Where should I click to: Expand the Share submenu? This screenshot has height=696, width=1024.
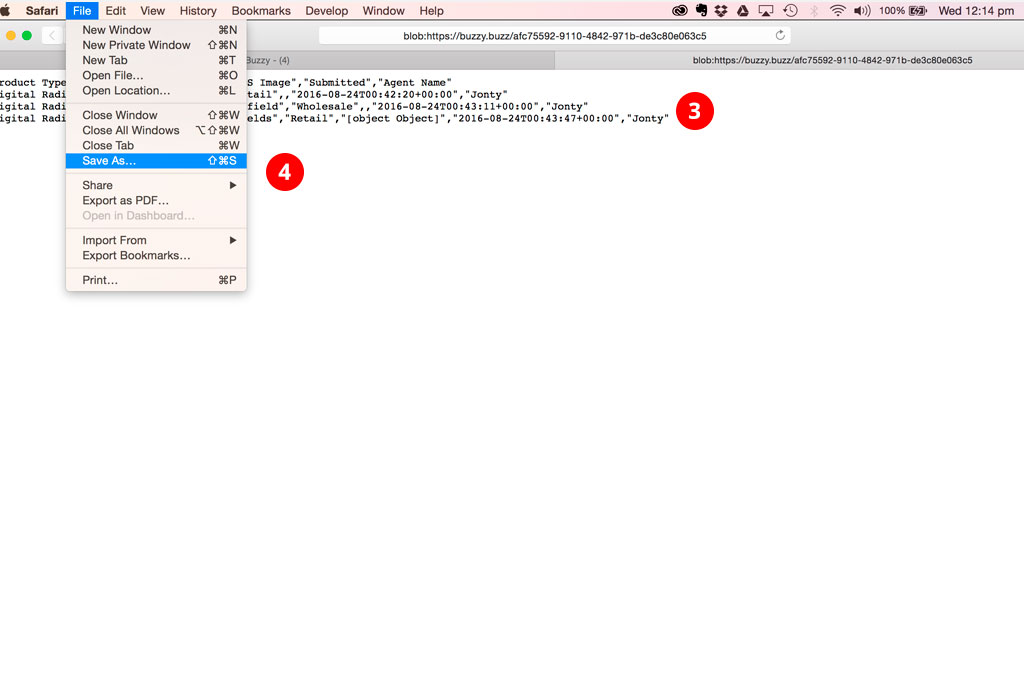point(97,185)
